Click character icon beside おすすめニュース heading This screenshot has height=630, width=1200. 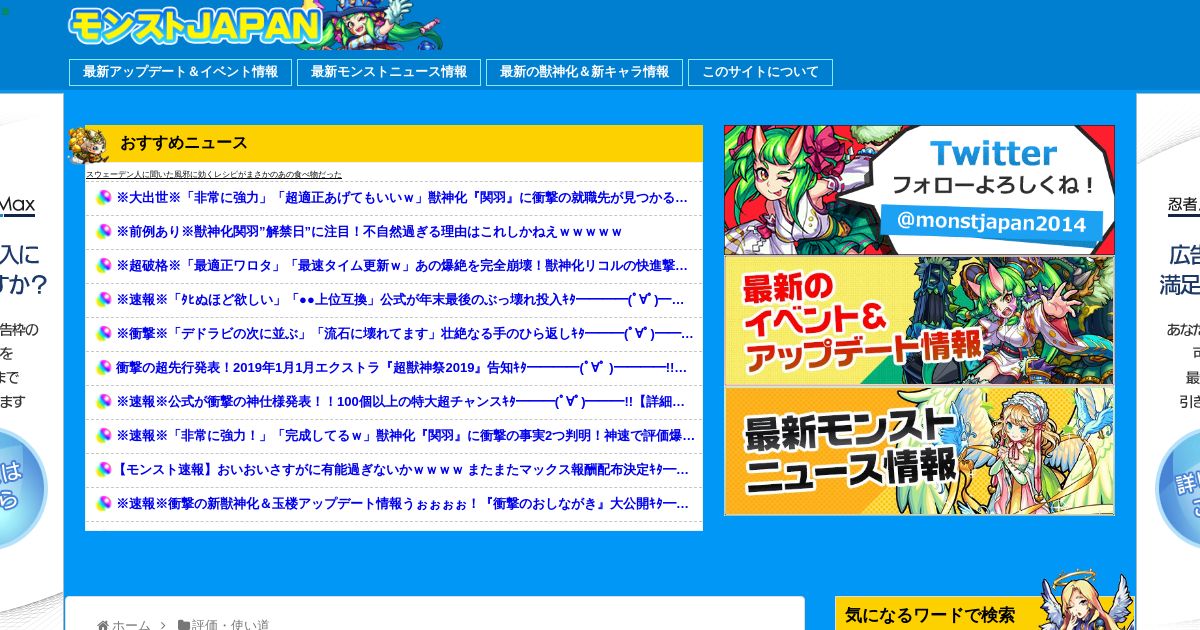(x=88, y=145)
